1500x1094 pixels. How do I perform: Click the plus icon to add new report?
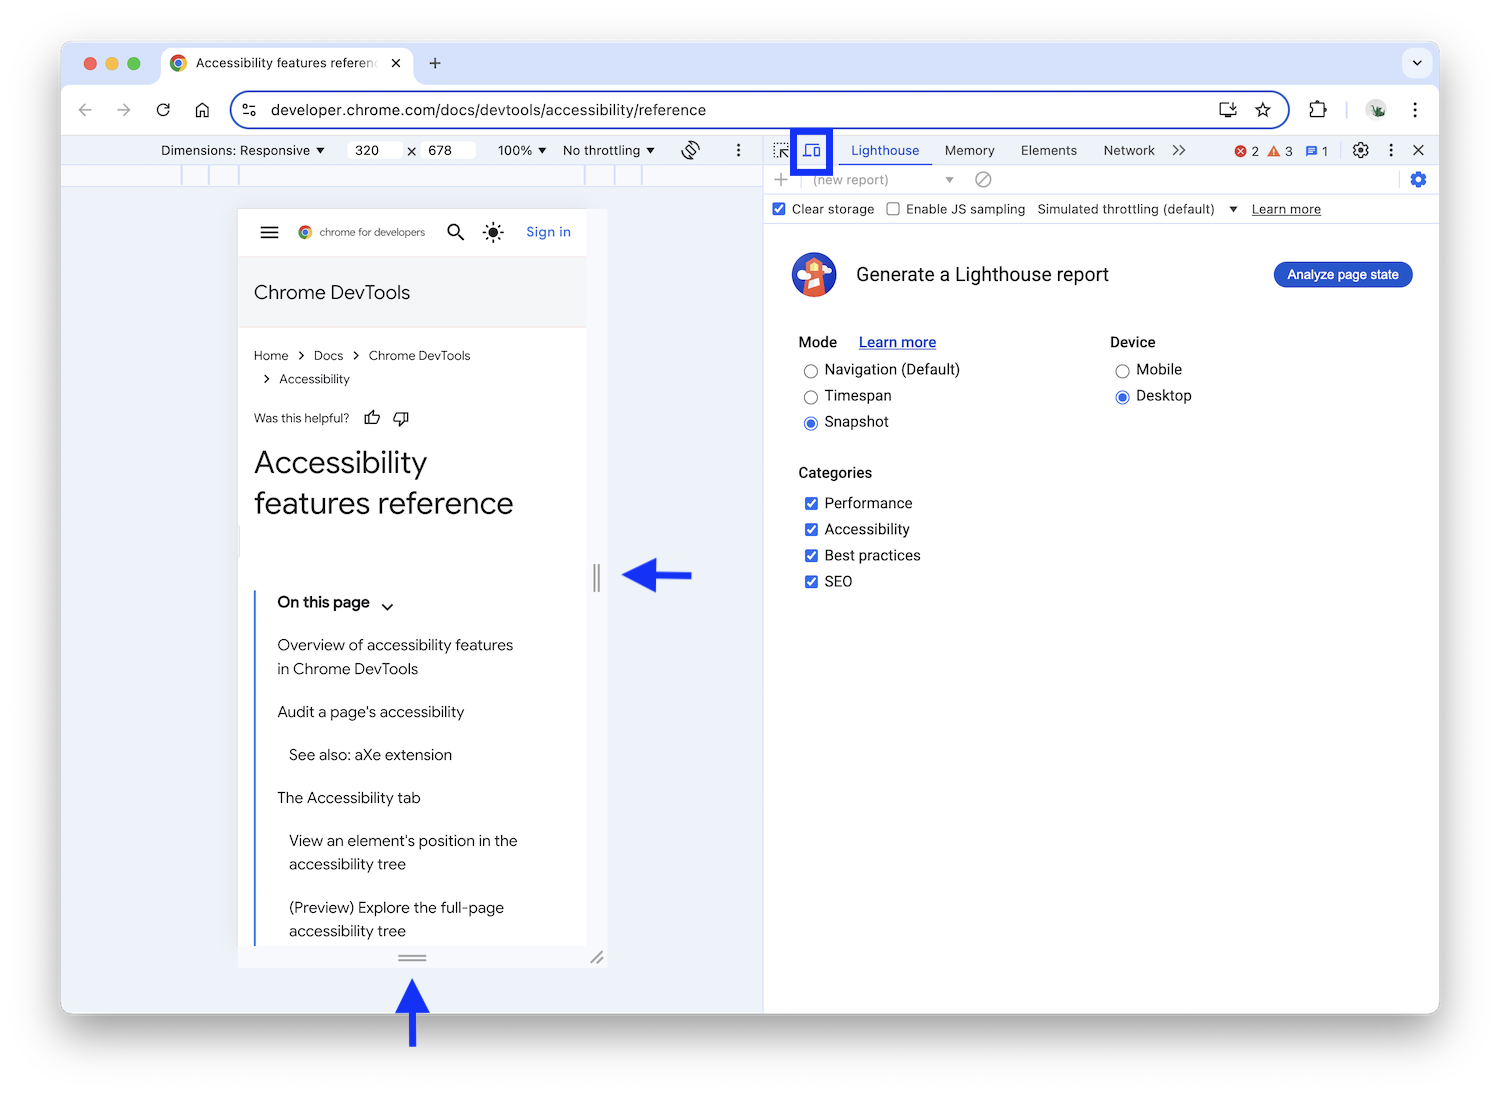(x=781, y=179)
